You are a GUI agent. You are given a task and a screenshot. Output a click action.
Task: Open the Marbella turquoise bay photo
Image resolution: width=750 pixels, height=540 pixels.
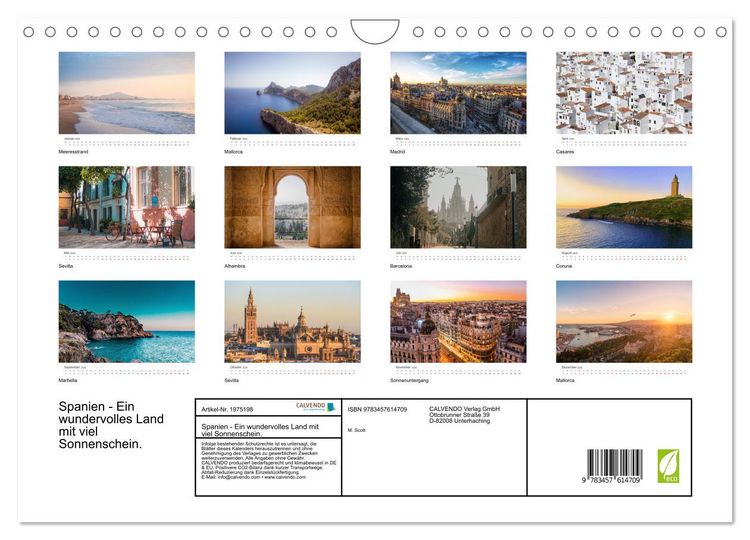point(127,321)
